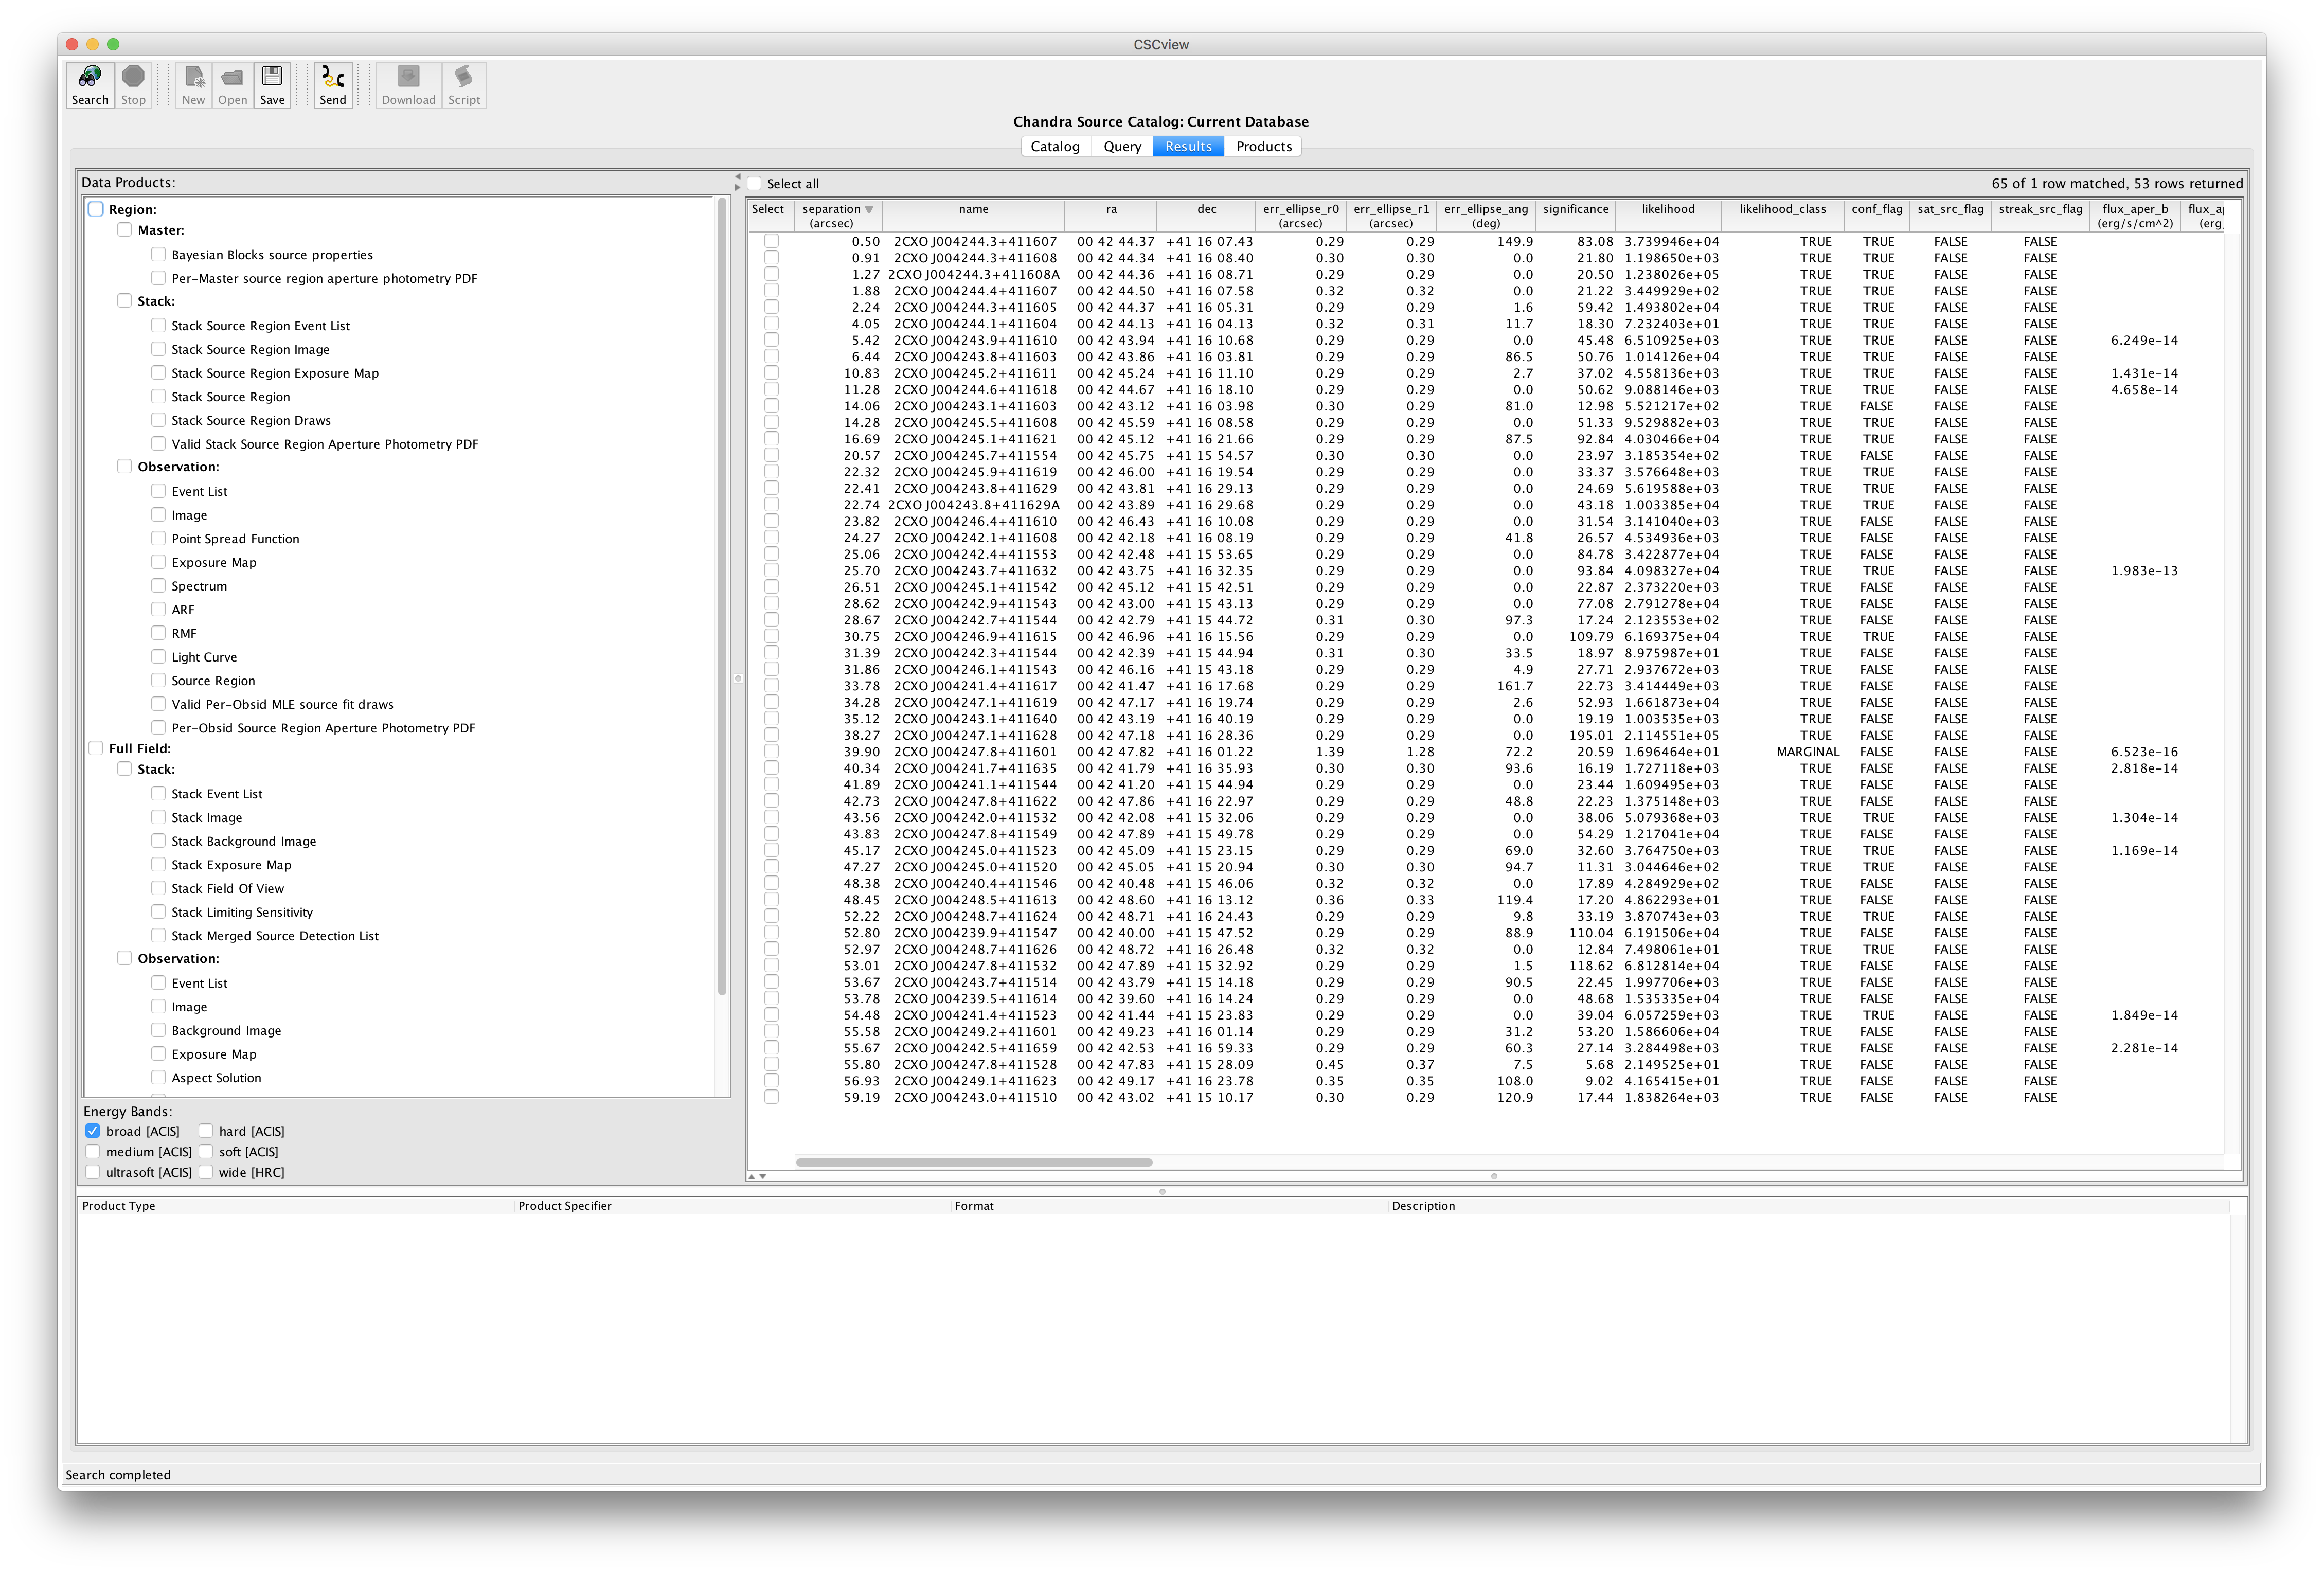Select row checkbox for 2CXO J004244.3+411607
Viewport: 2324px width, 1573px height.
point(771,241)
